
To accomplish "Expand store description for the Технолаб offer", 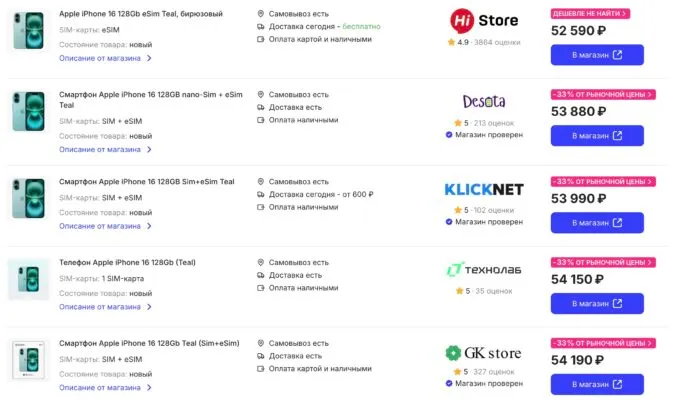I will click(x=105, y=306).
